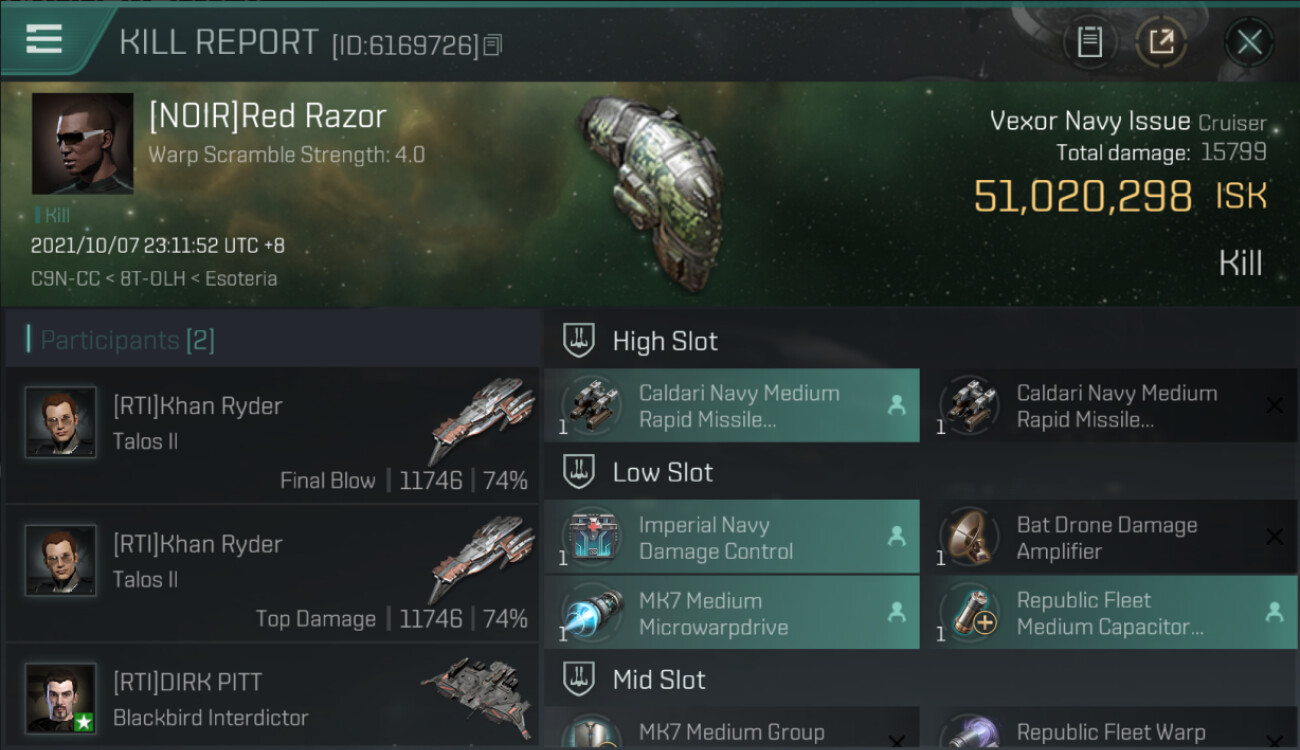Screen dimensions: 1300x750
Task: Click the MK7 Medium Microwarpdrive icon
Action: (593, 613)
